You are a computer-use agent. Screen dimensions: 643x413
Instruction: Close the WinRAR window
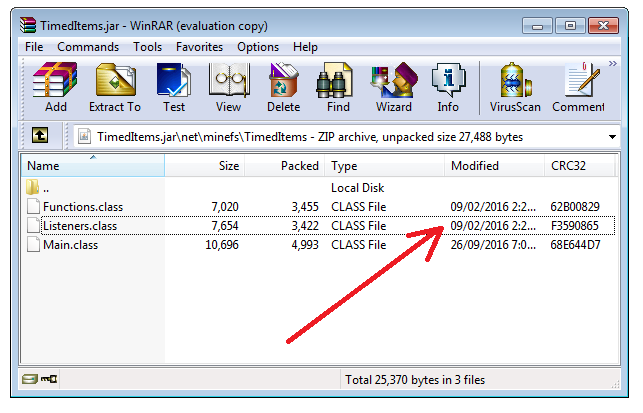coord(603,26)
